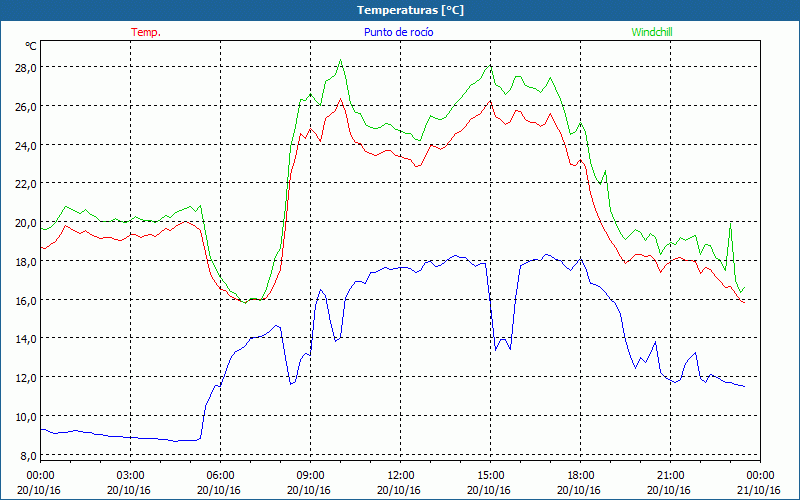Click the 03:00 time axis label
Image resolution: width=800 pixels, height=500 pixels.
131,476
